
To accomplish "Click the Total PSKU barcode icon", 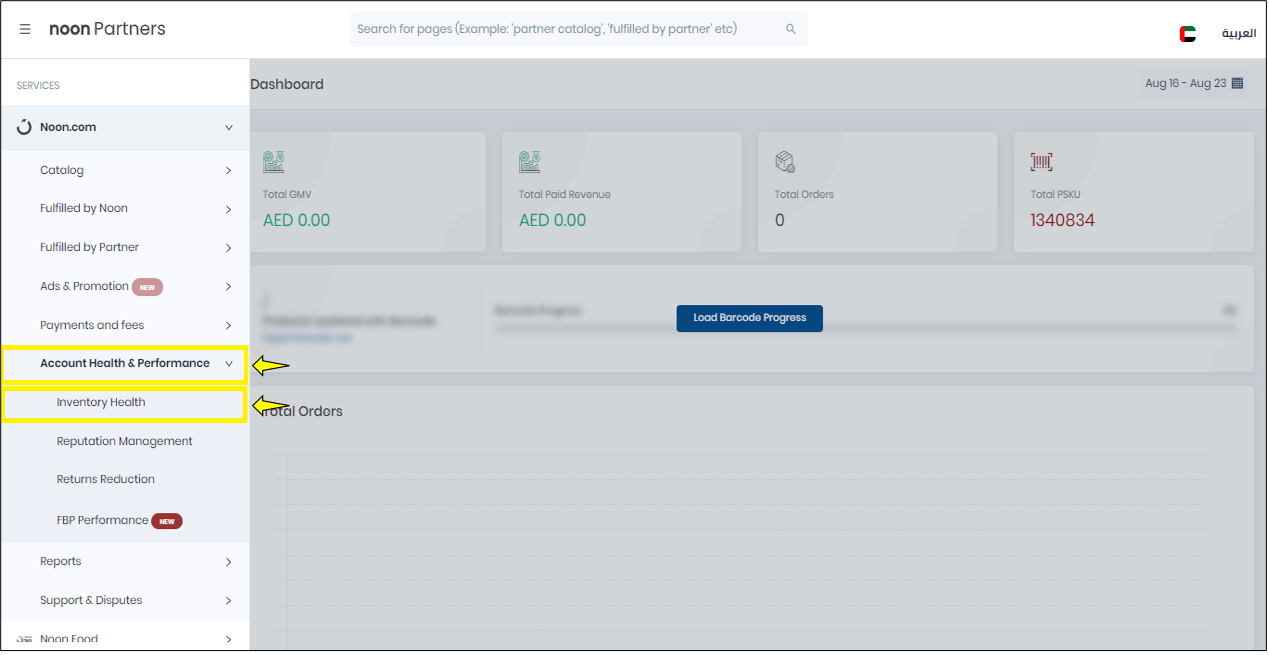I will click(x=1041, y=162).
